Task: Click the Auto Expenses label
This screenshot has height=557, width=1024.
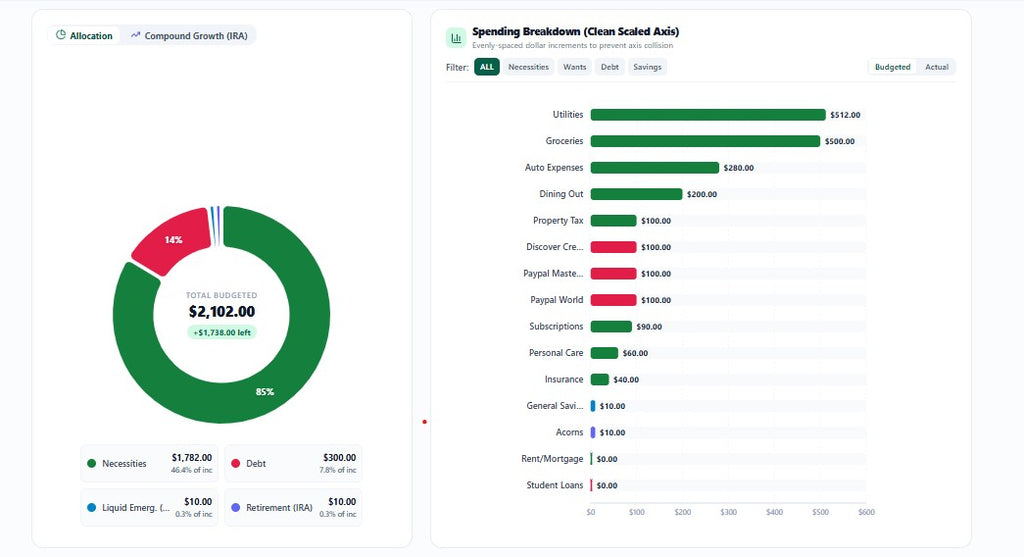Action: 554,167
